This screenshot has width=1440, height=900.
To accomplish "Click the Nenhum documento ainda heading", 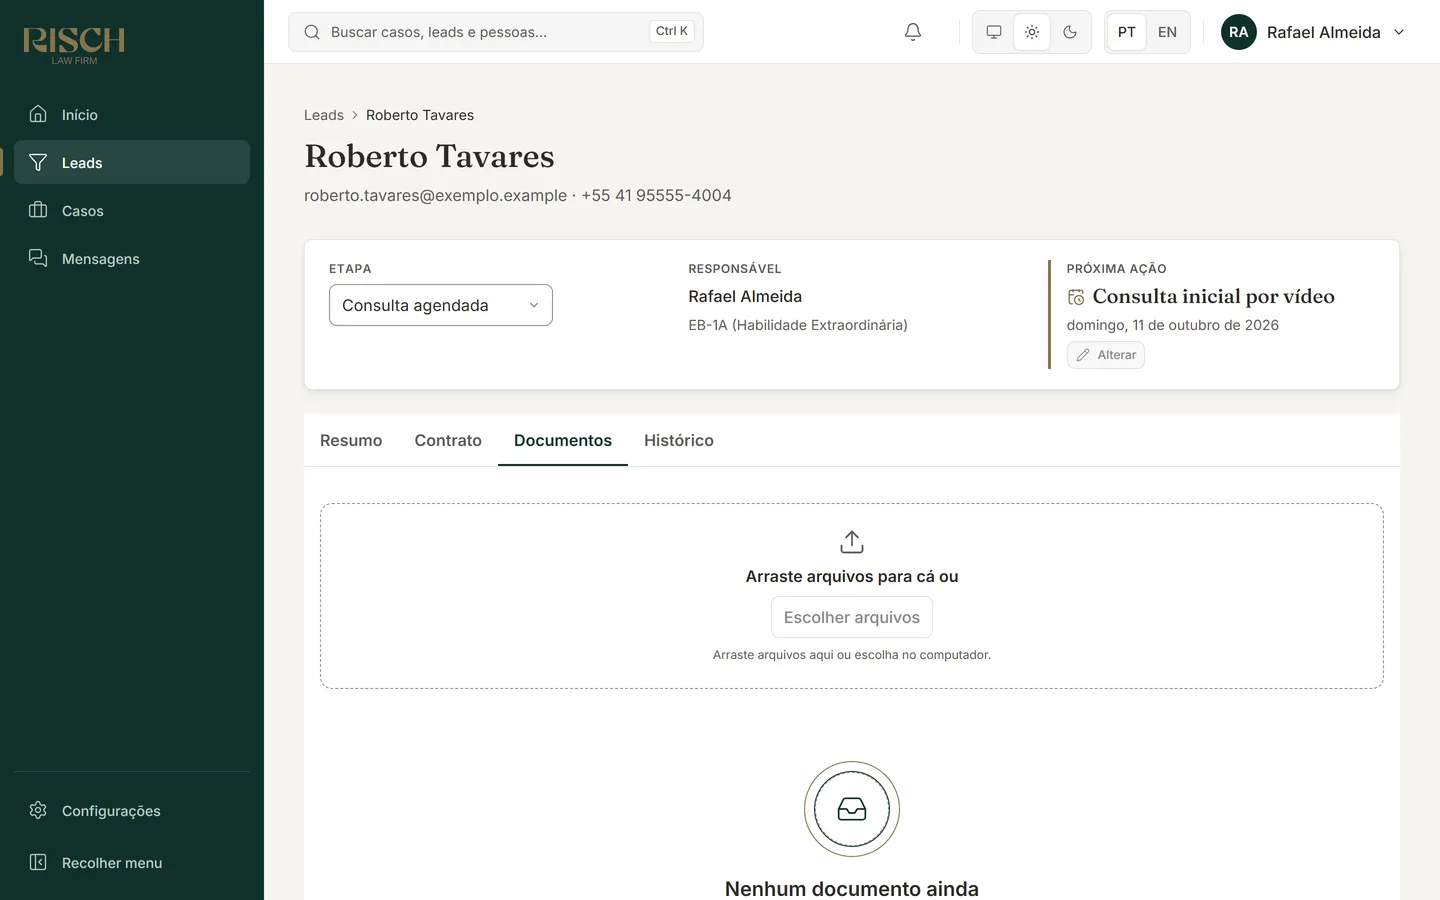I will (852, 888).
